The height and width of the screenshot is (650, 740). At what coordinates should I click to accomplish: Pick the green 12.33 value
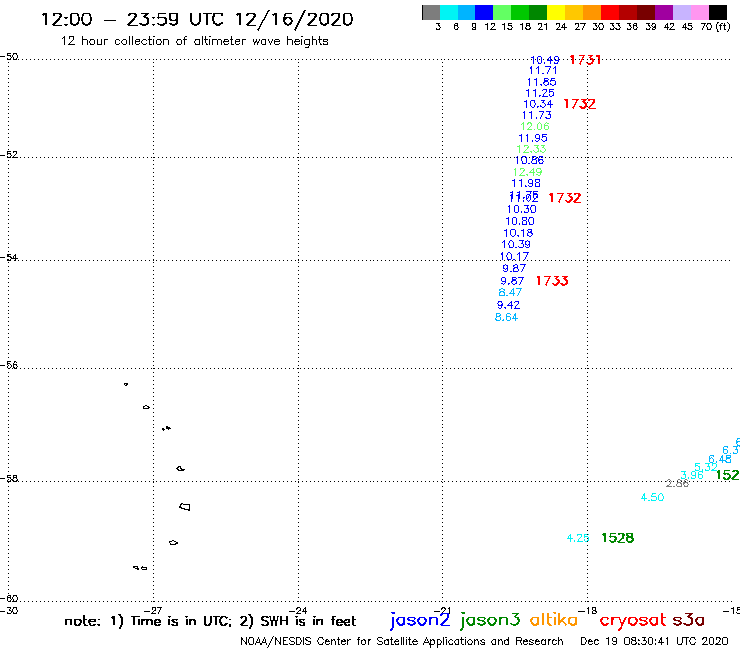[x=531, y=149]
